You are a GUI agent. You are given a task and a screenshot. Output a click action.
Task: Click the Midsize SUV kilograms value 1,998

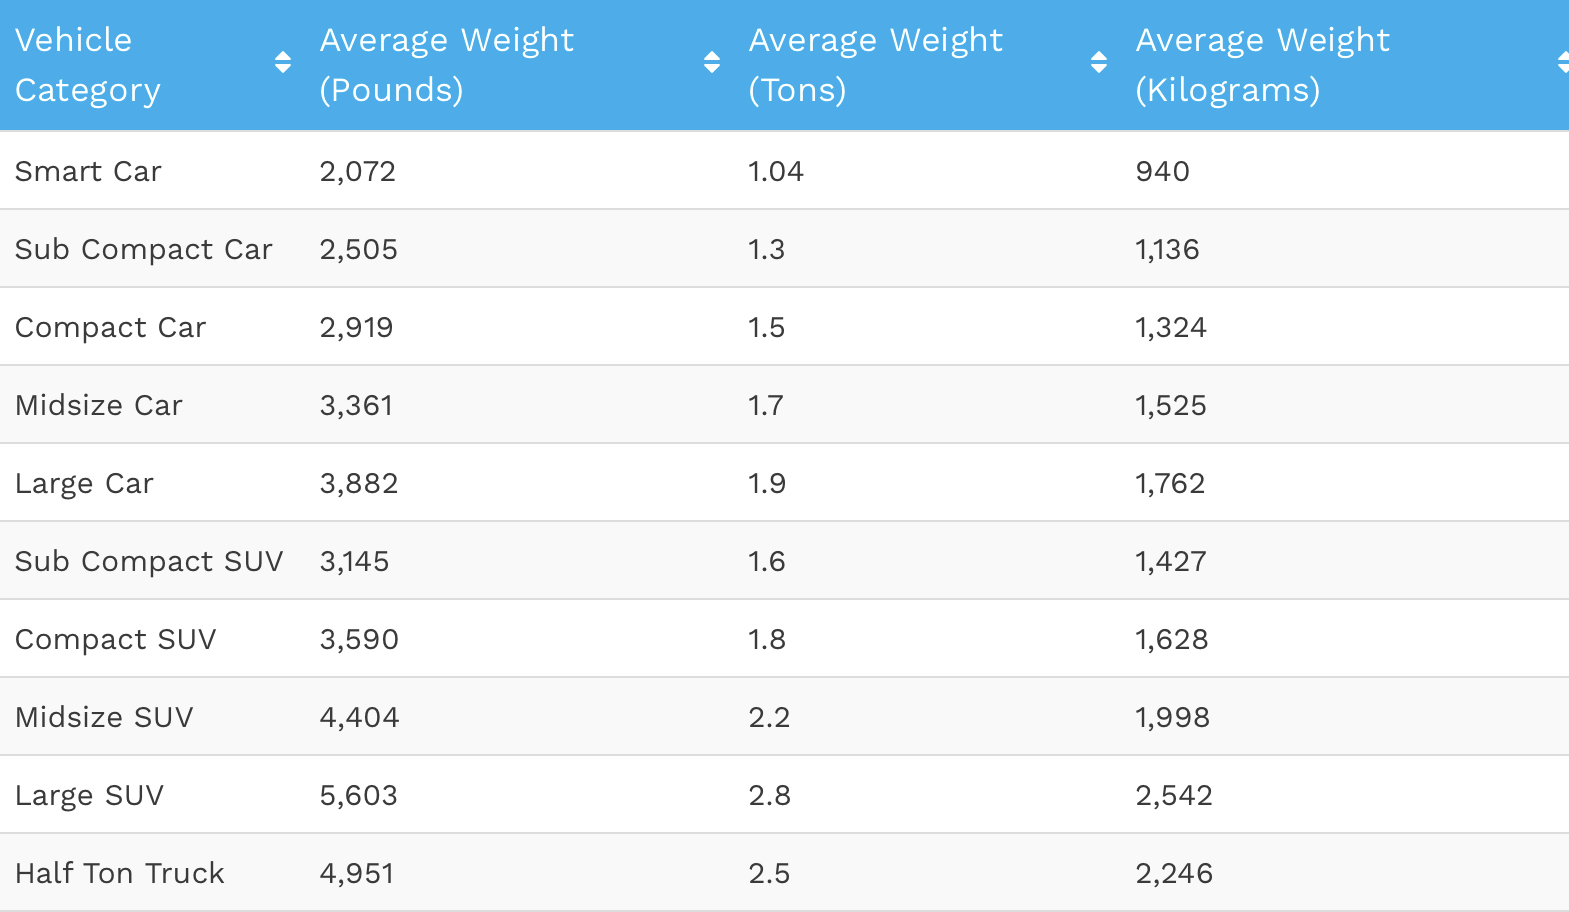tap(1172, 717)
